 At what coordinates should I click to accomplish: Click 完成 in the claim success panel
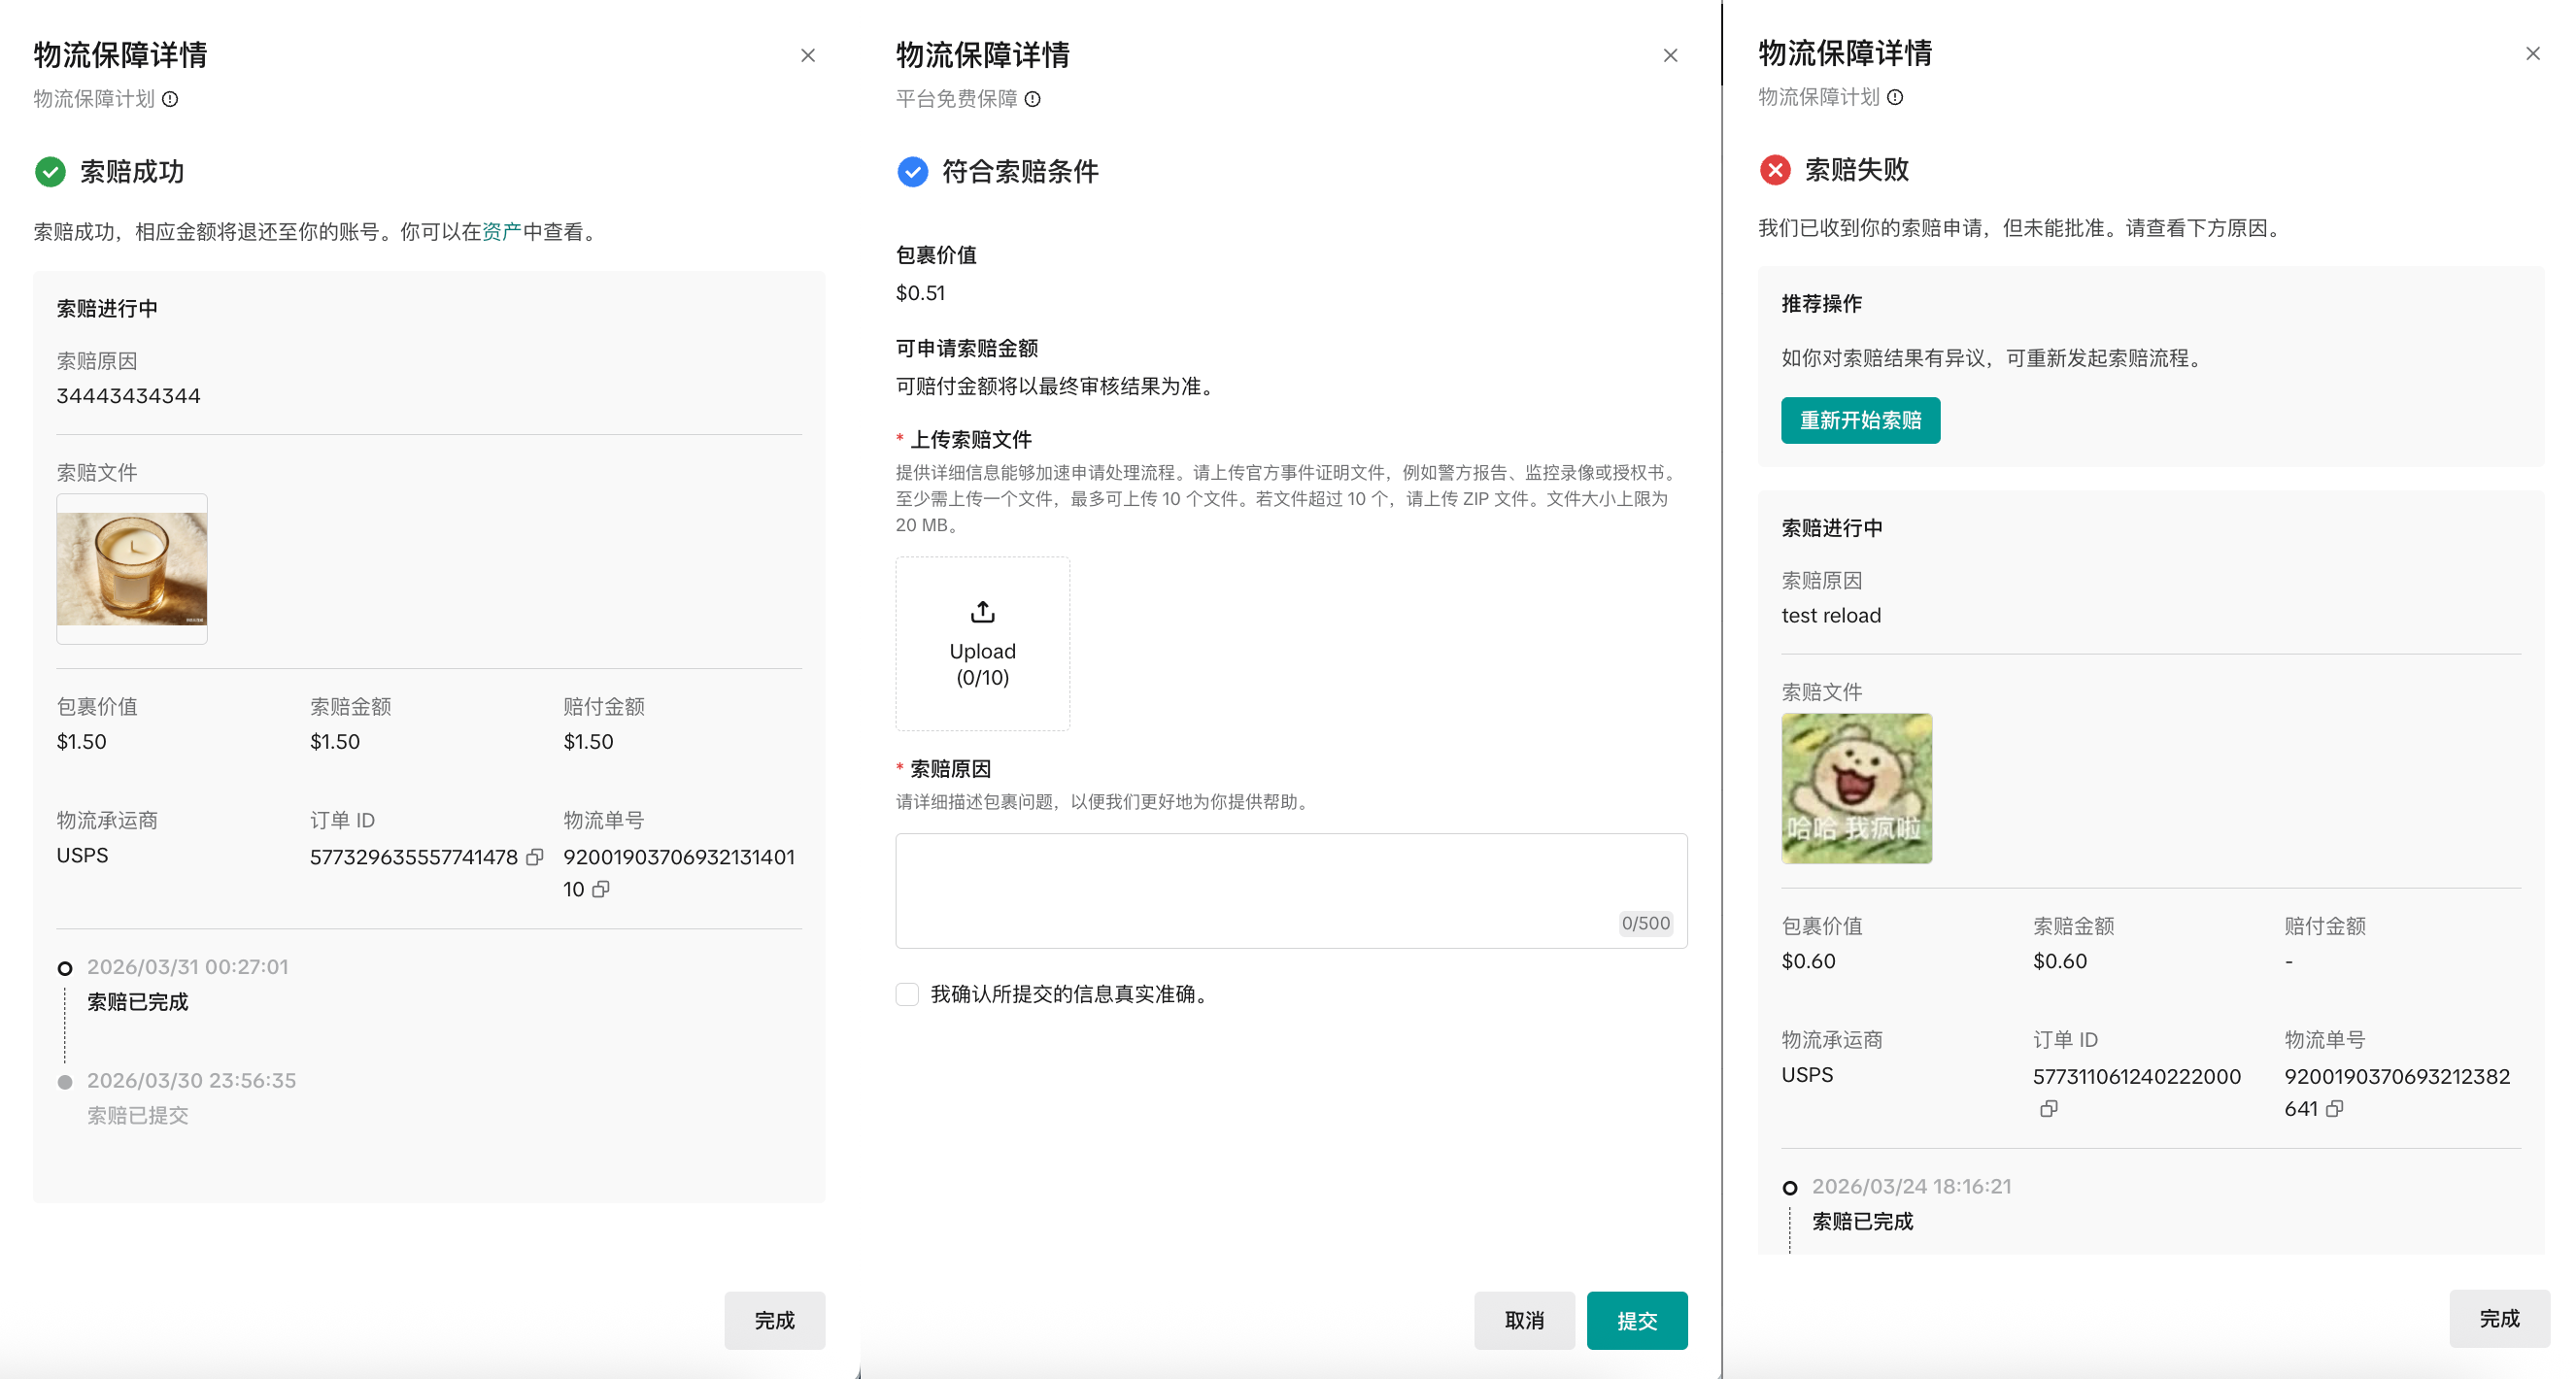[x=774, y=1320]
